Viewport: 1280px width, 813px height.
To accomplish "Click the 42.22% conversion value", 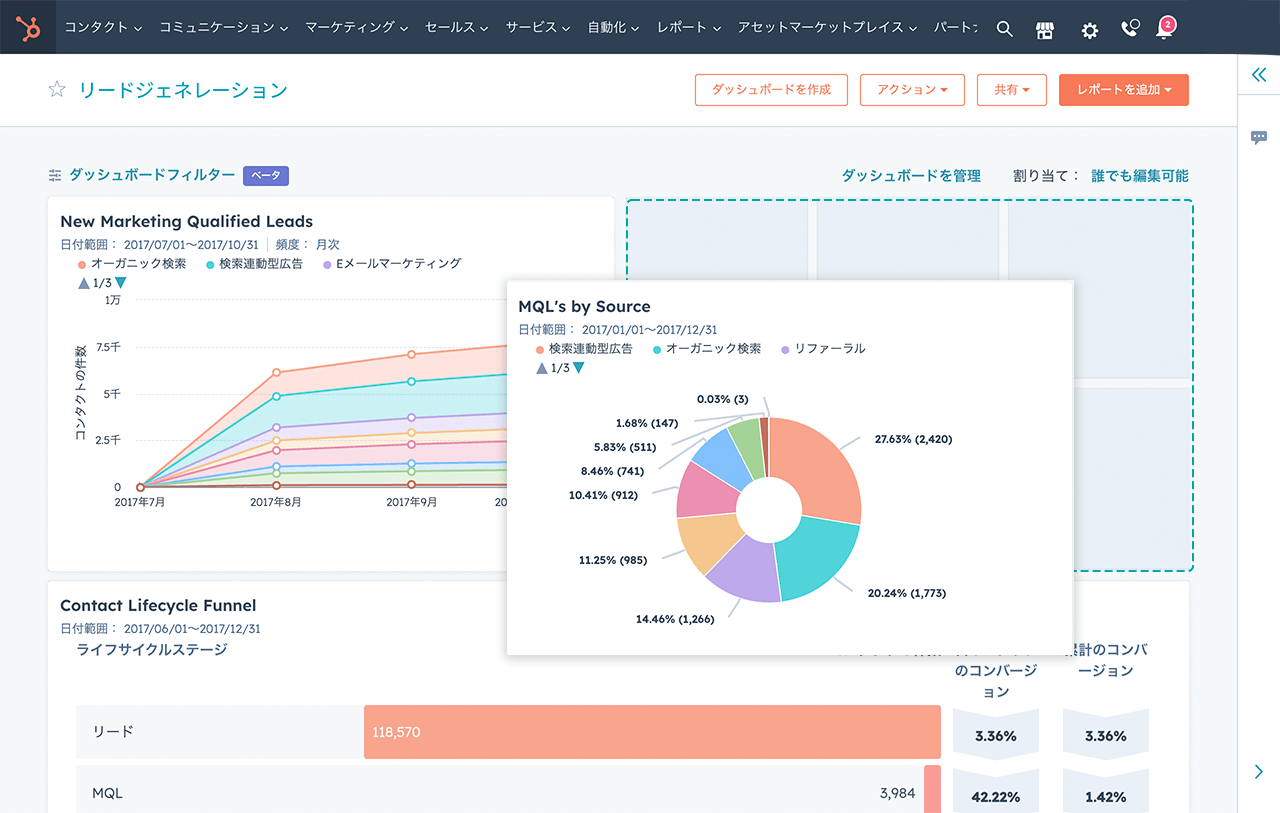I will 996,797.
